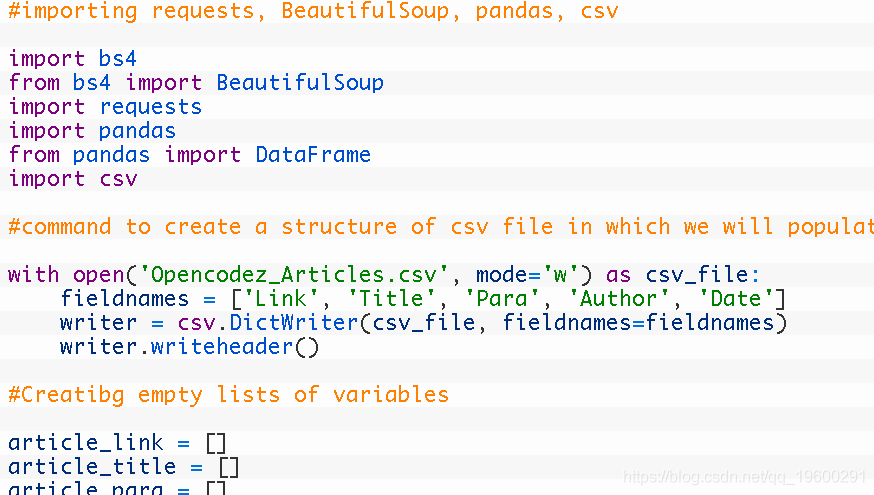Click DataFrame in the pandas import line
This screenshot has width=874, height=495.
click(x=313, y=154)
